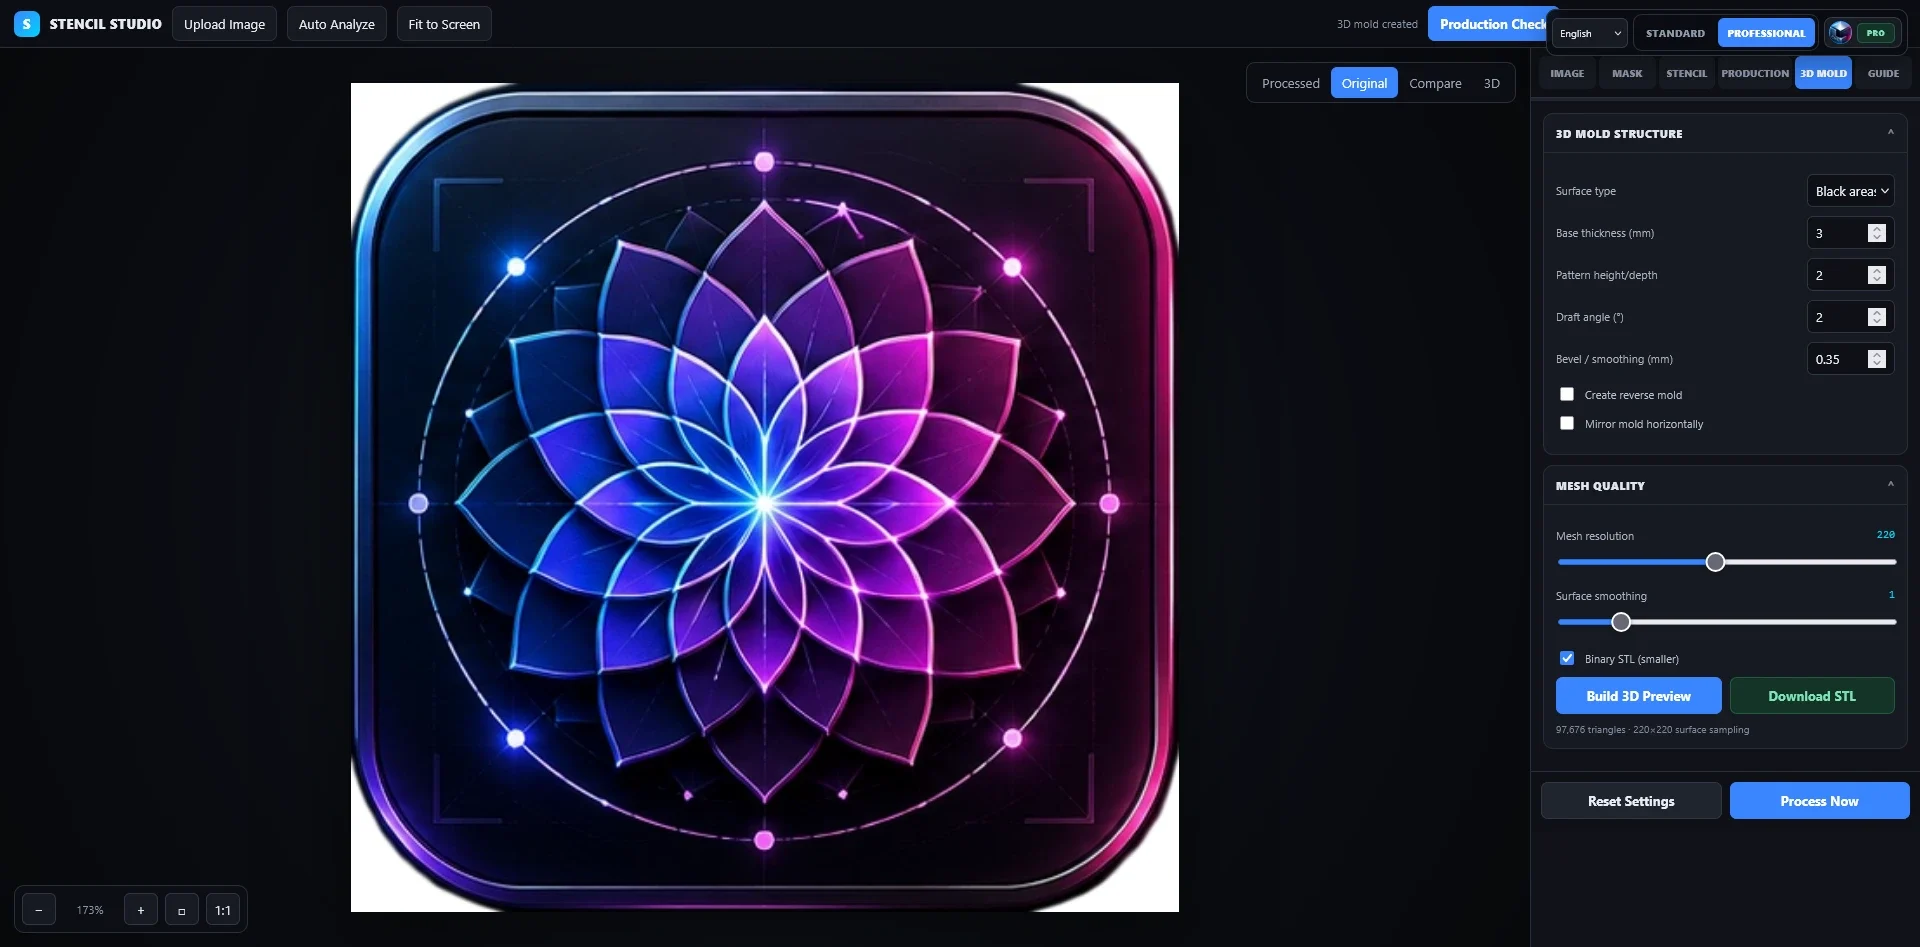Select the Original view

coord(1364,83)
